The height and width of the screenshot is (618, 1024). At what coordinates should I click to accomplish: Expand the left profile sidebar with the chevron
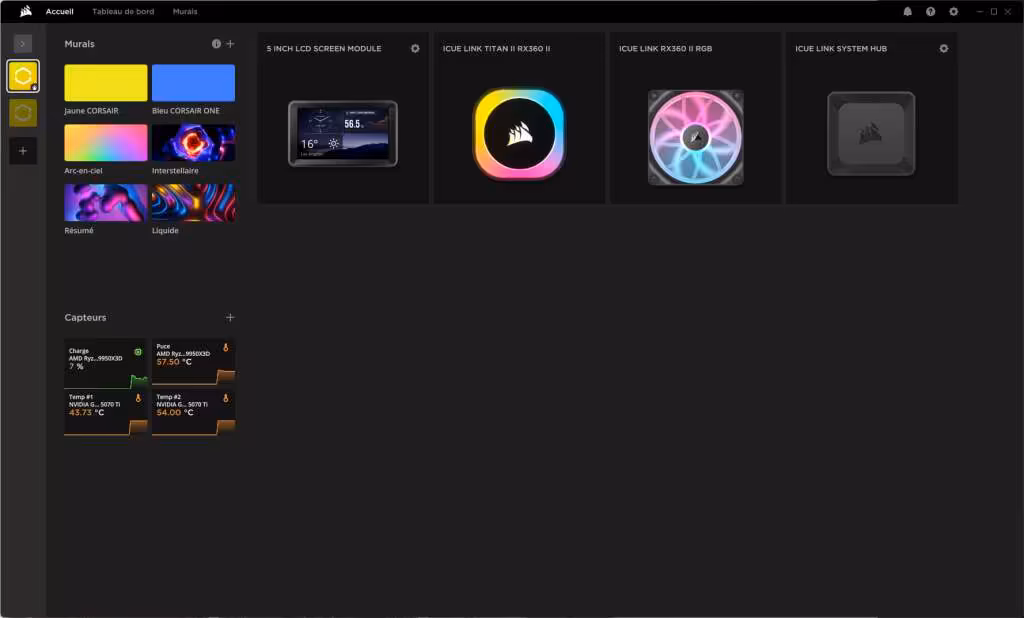click(x=23, y=44)
